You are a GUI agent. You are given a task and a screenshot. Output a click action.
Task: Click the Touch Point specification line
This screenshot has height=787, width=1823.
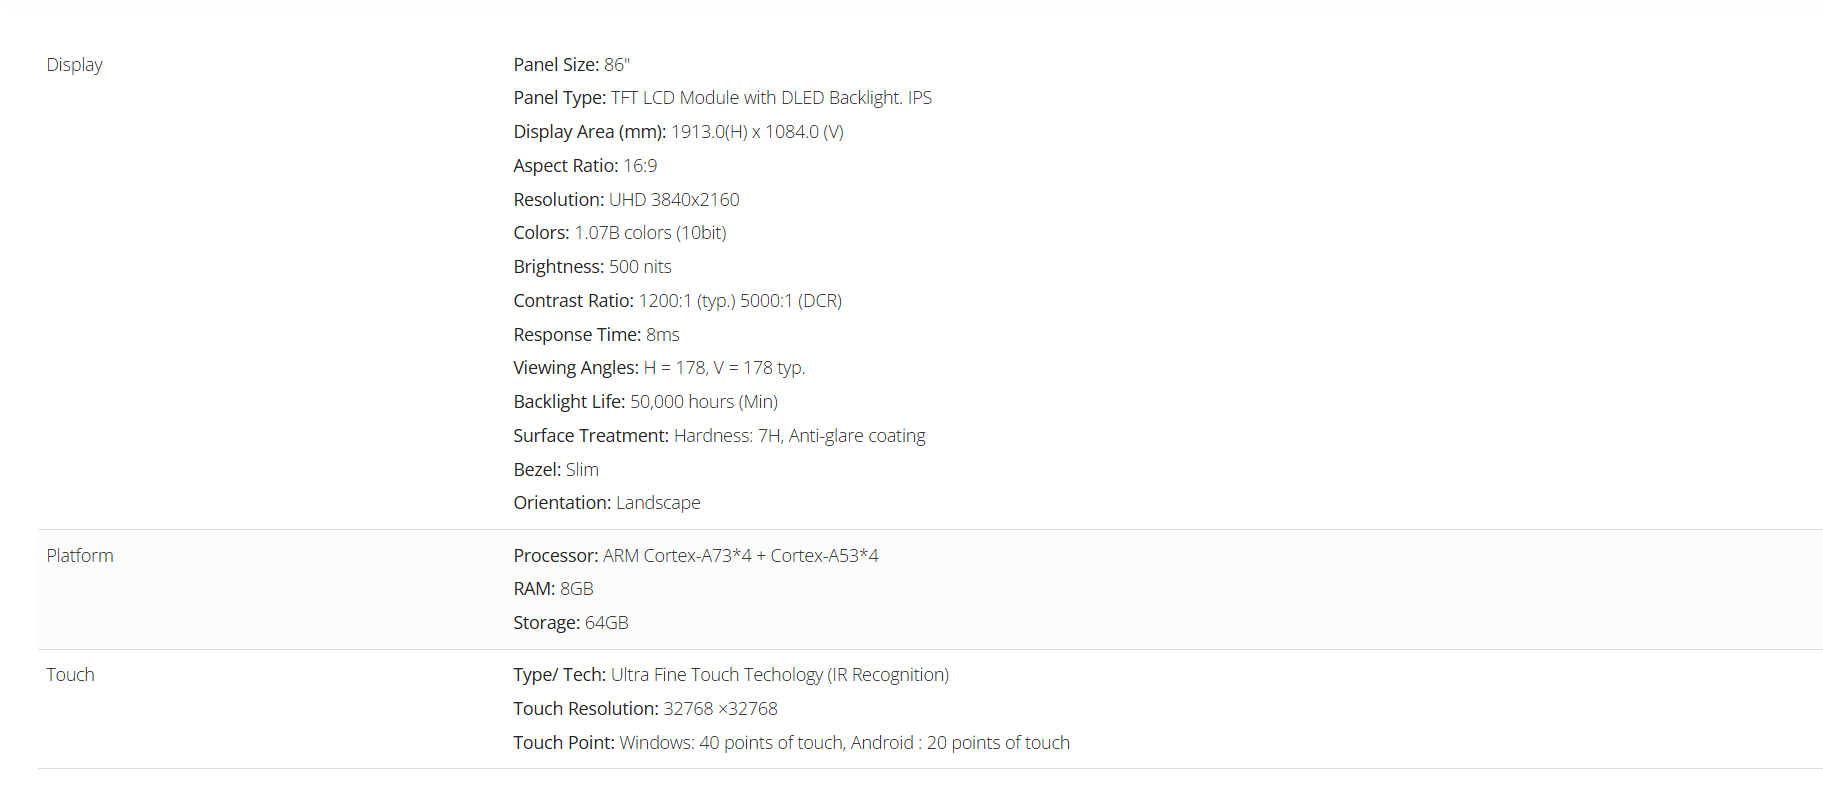point(791,743)
